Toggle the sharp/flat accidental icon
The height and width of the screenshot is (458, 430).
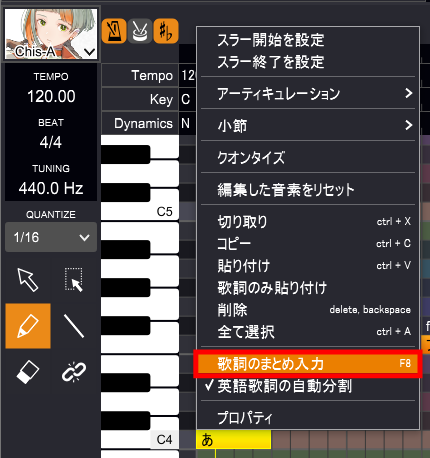166,31
